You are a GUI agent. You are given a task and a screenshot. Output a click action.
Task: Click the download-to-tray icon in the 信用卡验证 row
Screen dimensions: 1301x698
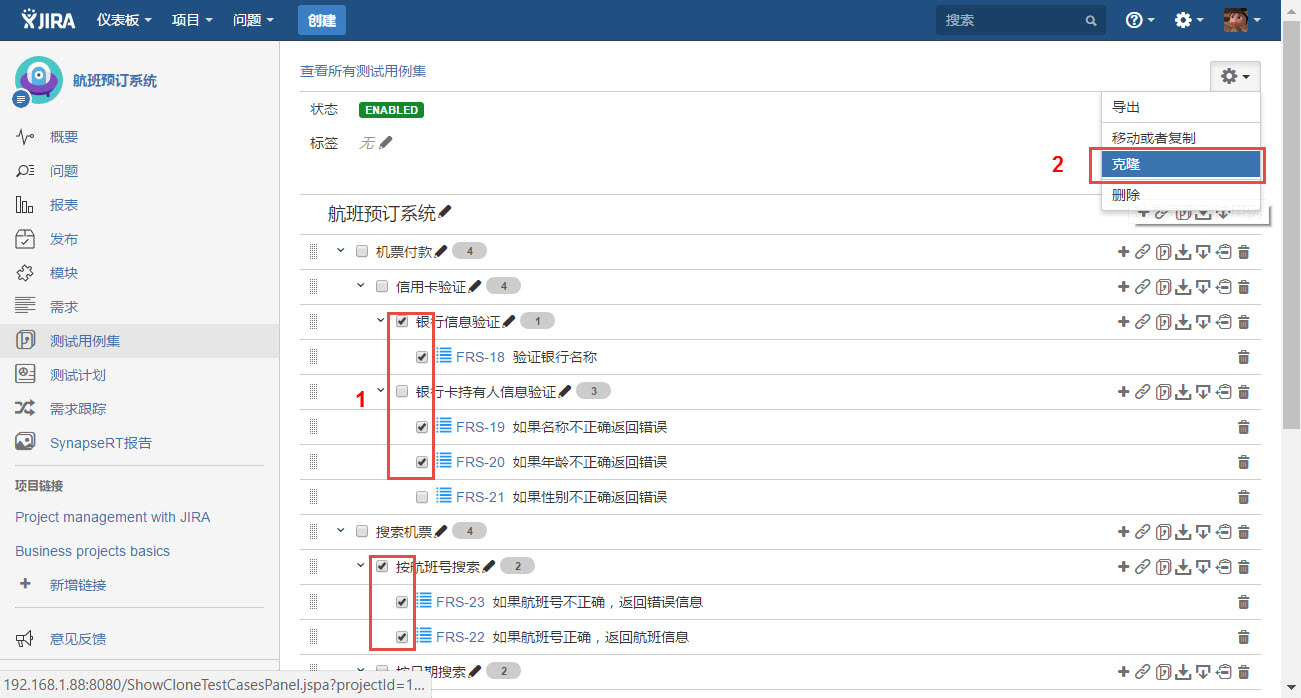(x=1183, y=287)
